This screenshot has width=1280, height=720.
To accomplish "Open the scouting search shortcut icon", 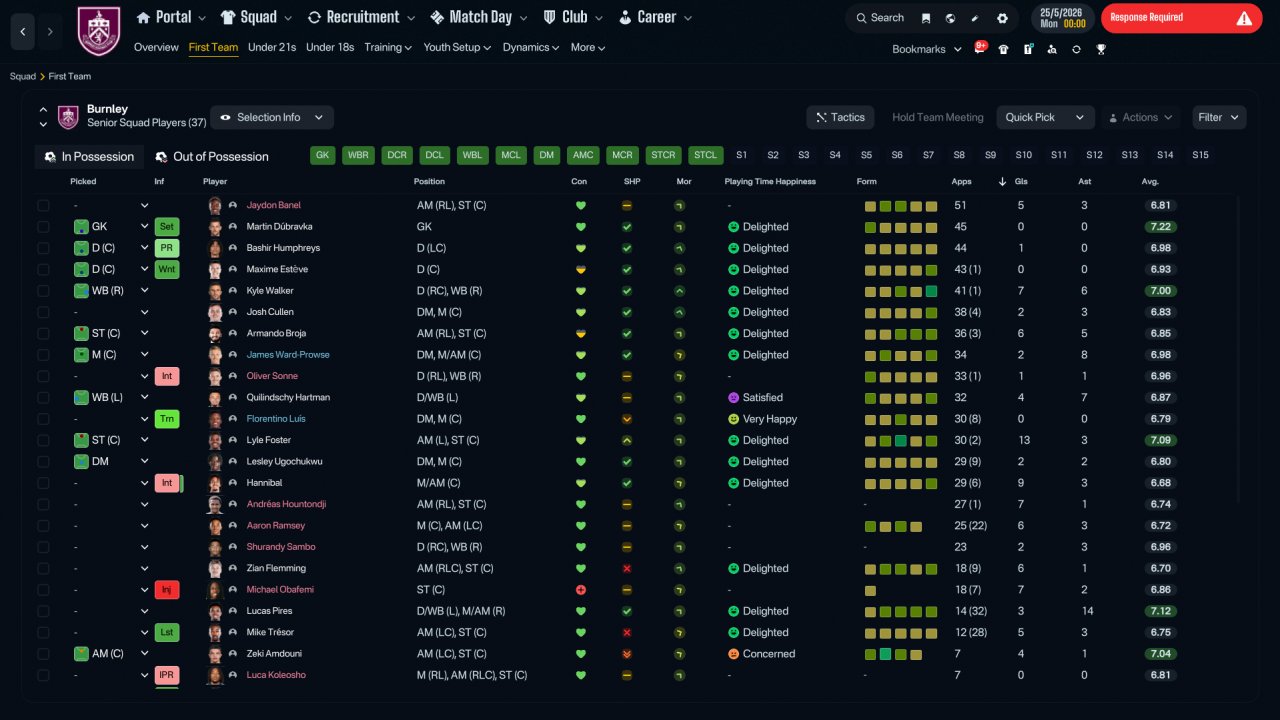I will [x=1052, y=49].
